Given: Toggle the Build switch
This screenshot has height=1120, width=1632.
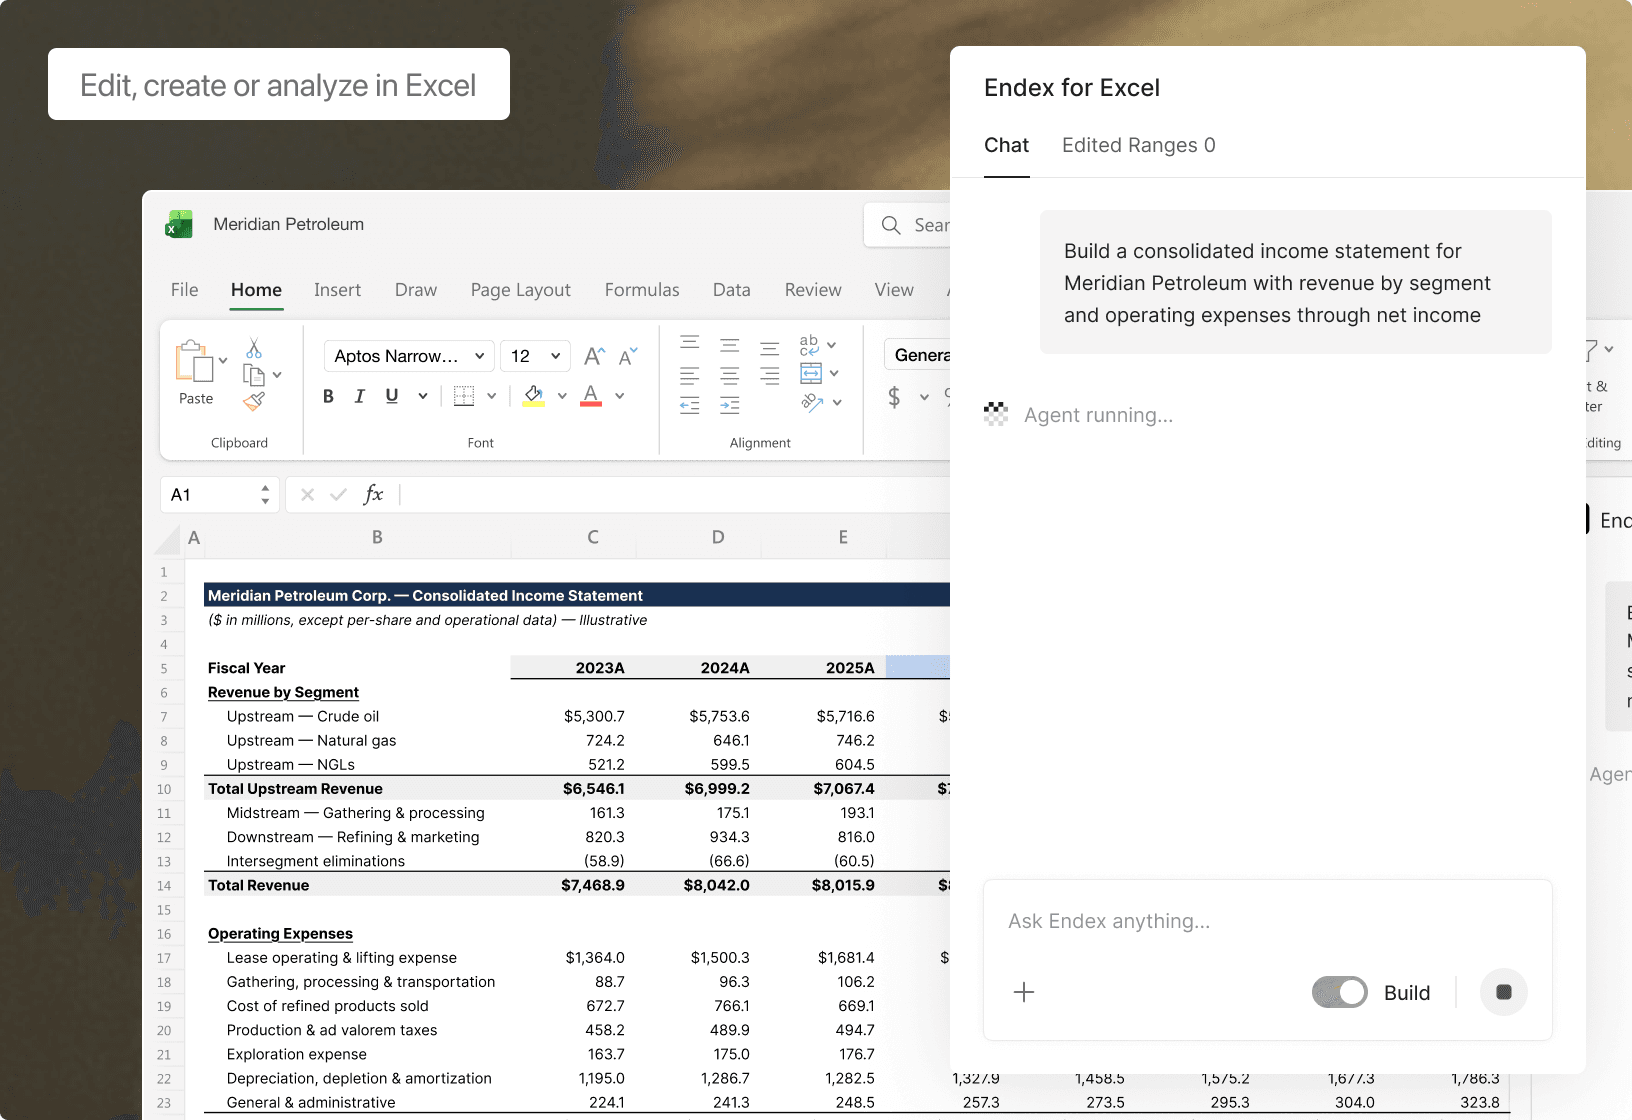Looking at the screenshot, I should click(1340, 992).
